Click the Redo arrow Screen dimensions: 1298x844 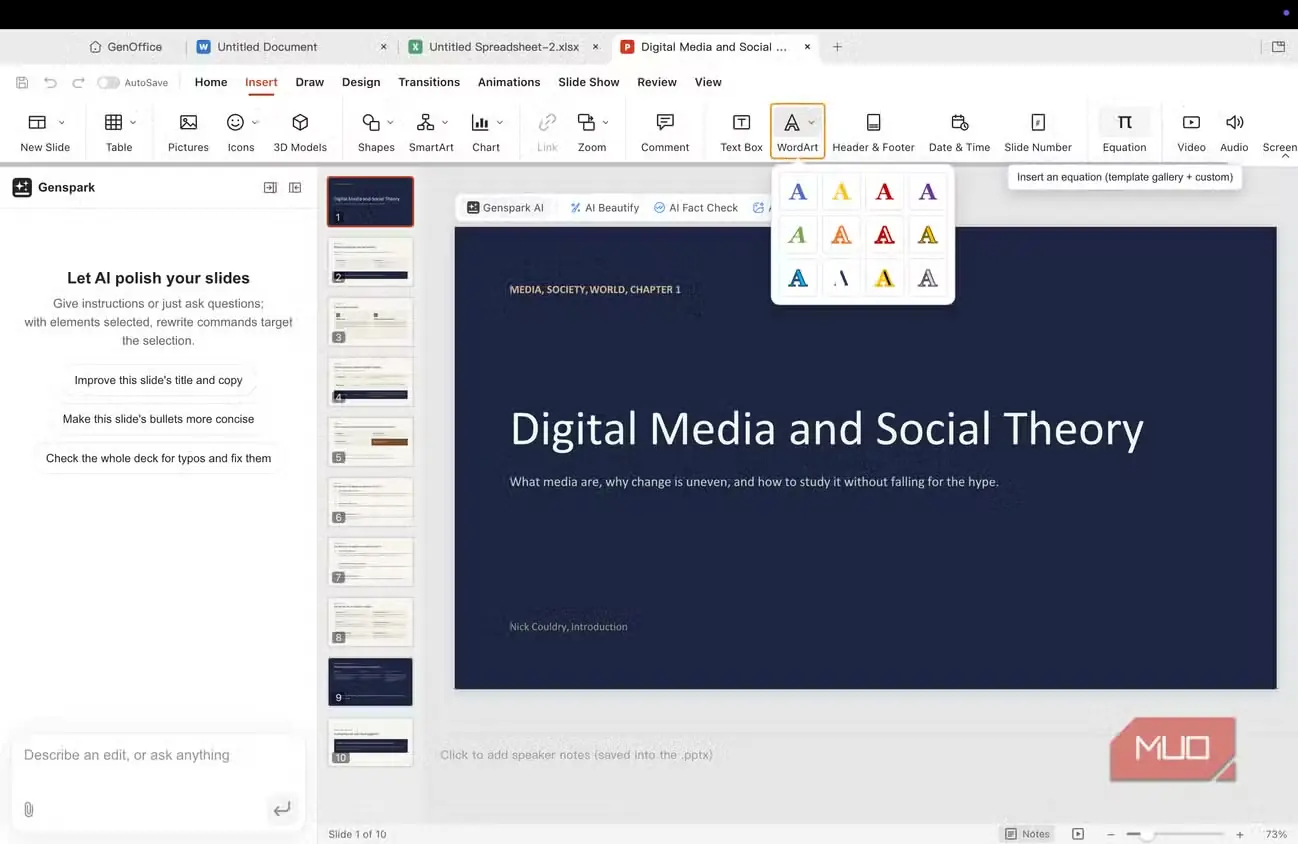78,83
